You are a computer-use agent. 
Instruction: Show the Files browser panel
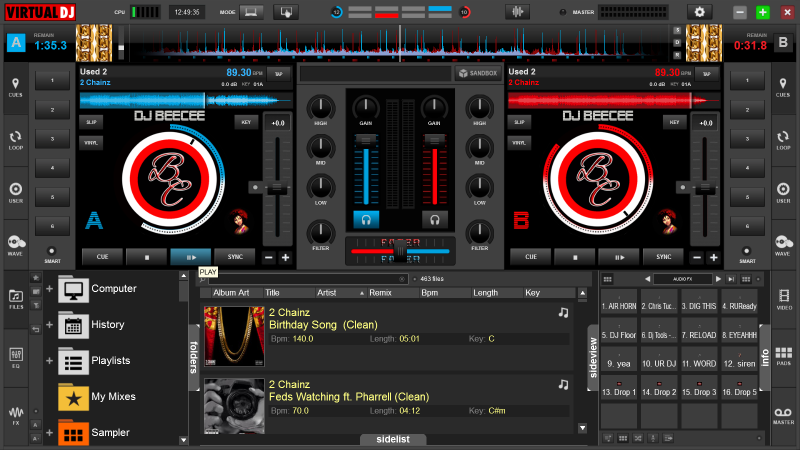point(16,299)
